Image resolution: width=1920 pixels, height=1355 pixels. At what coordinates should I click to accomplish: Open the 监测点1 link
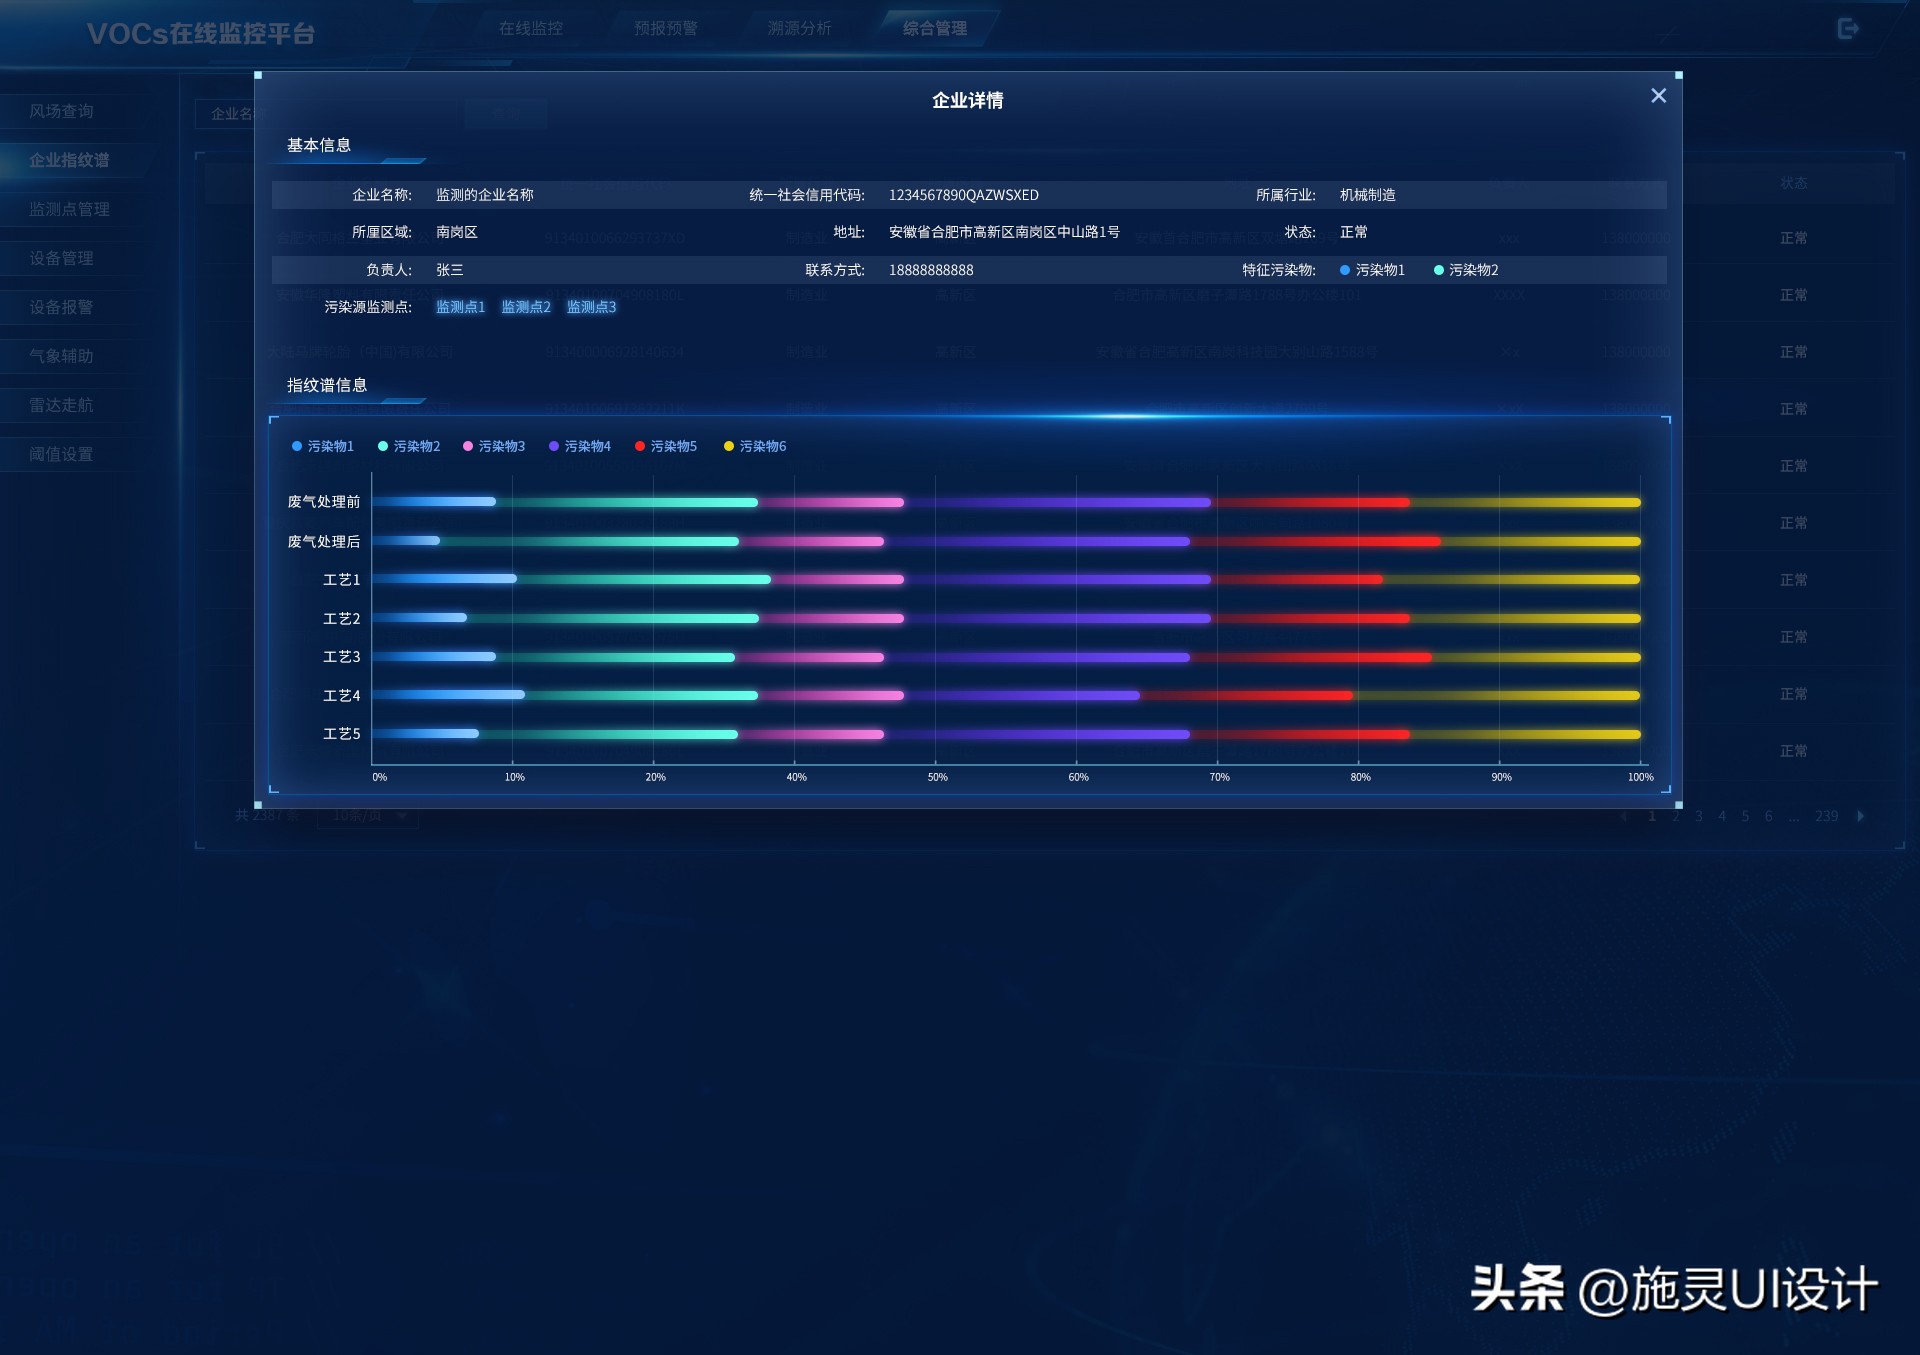[x=459, y=307]
